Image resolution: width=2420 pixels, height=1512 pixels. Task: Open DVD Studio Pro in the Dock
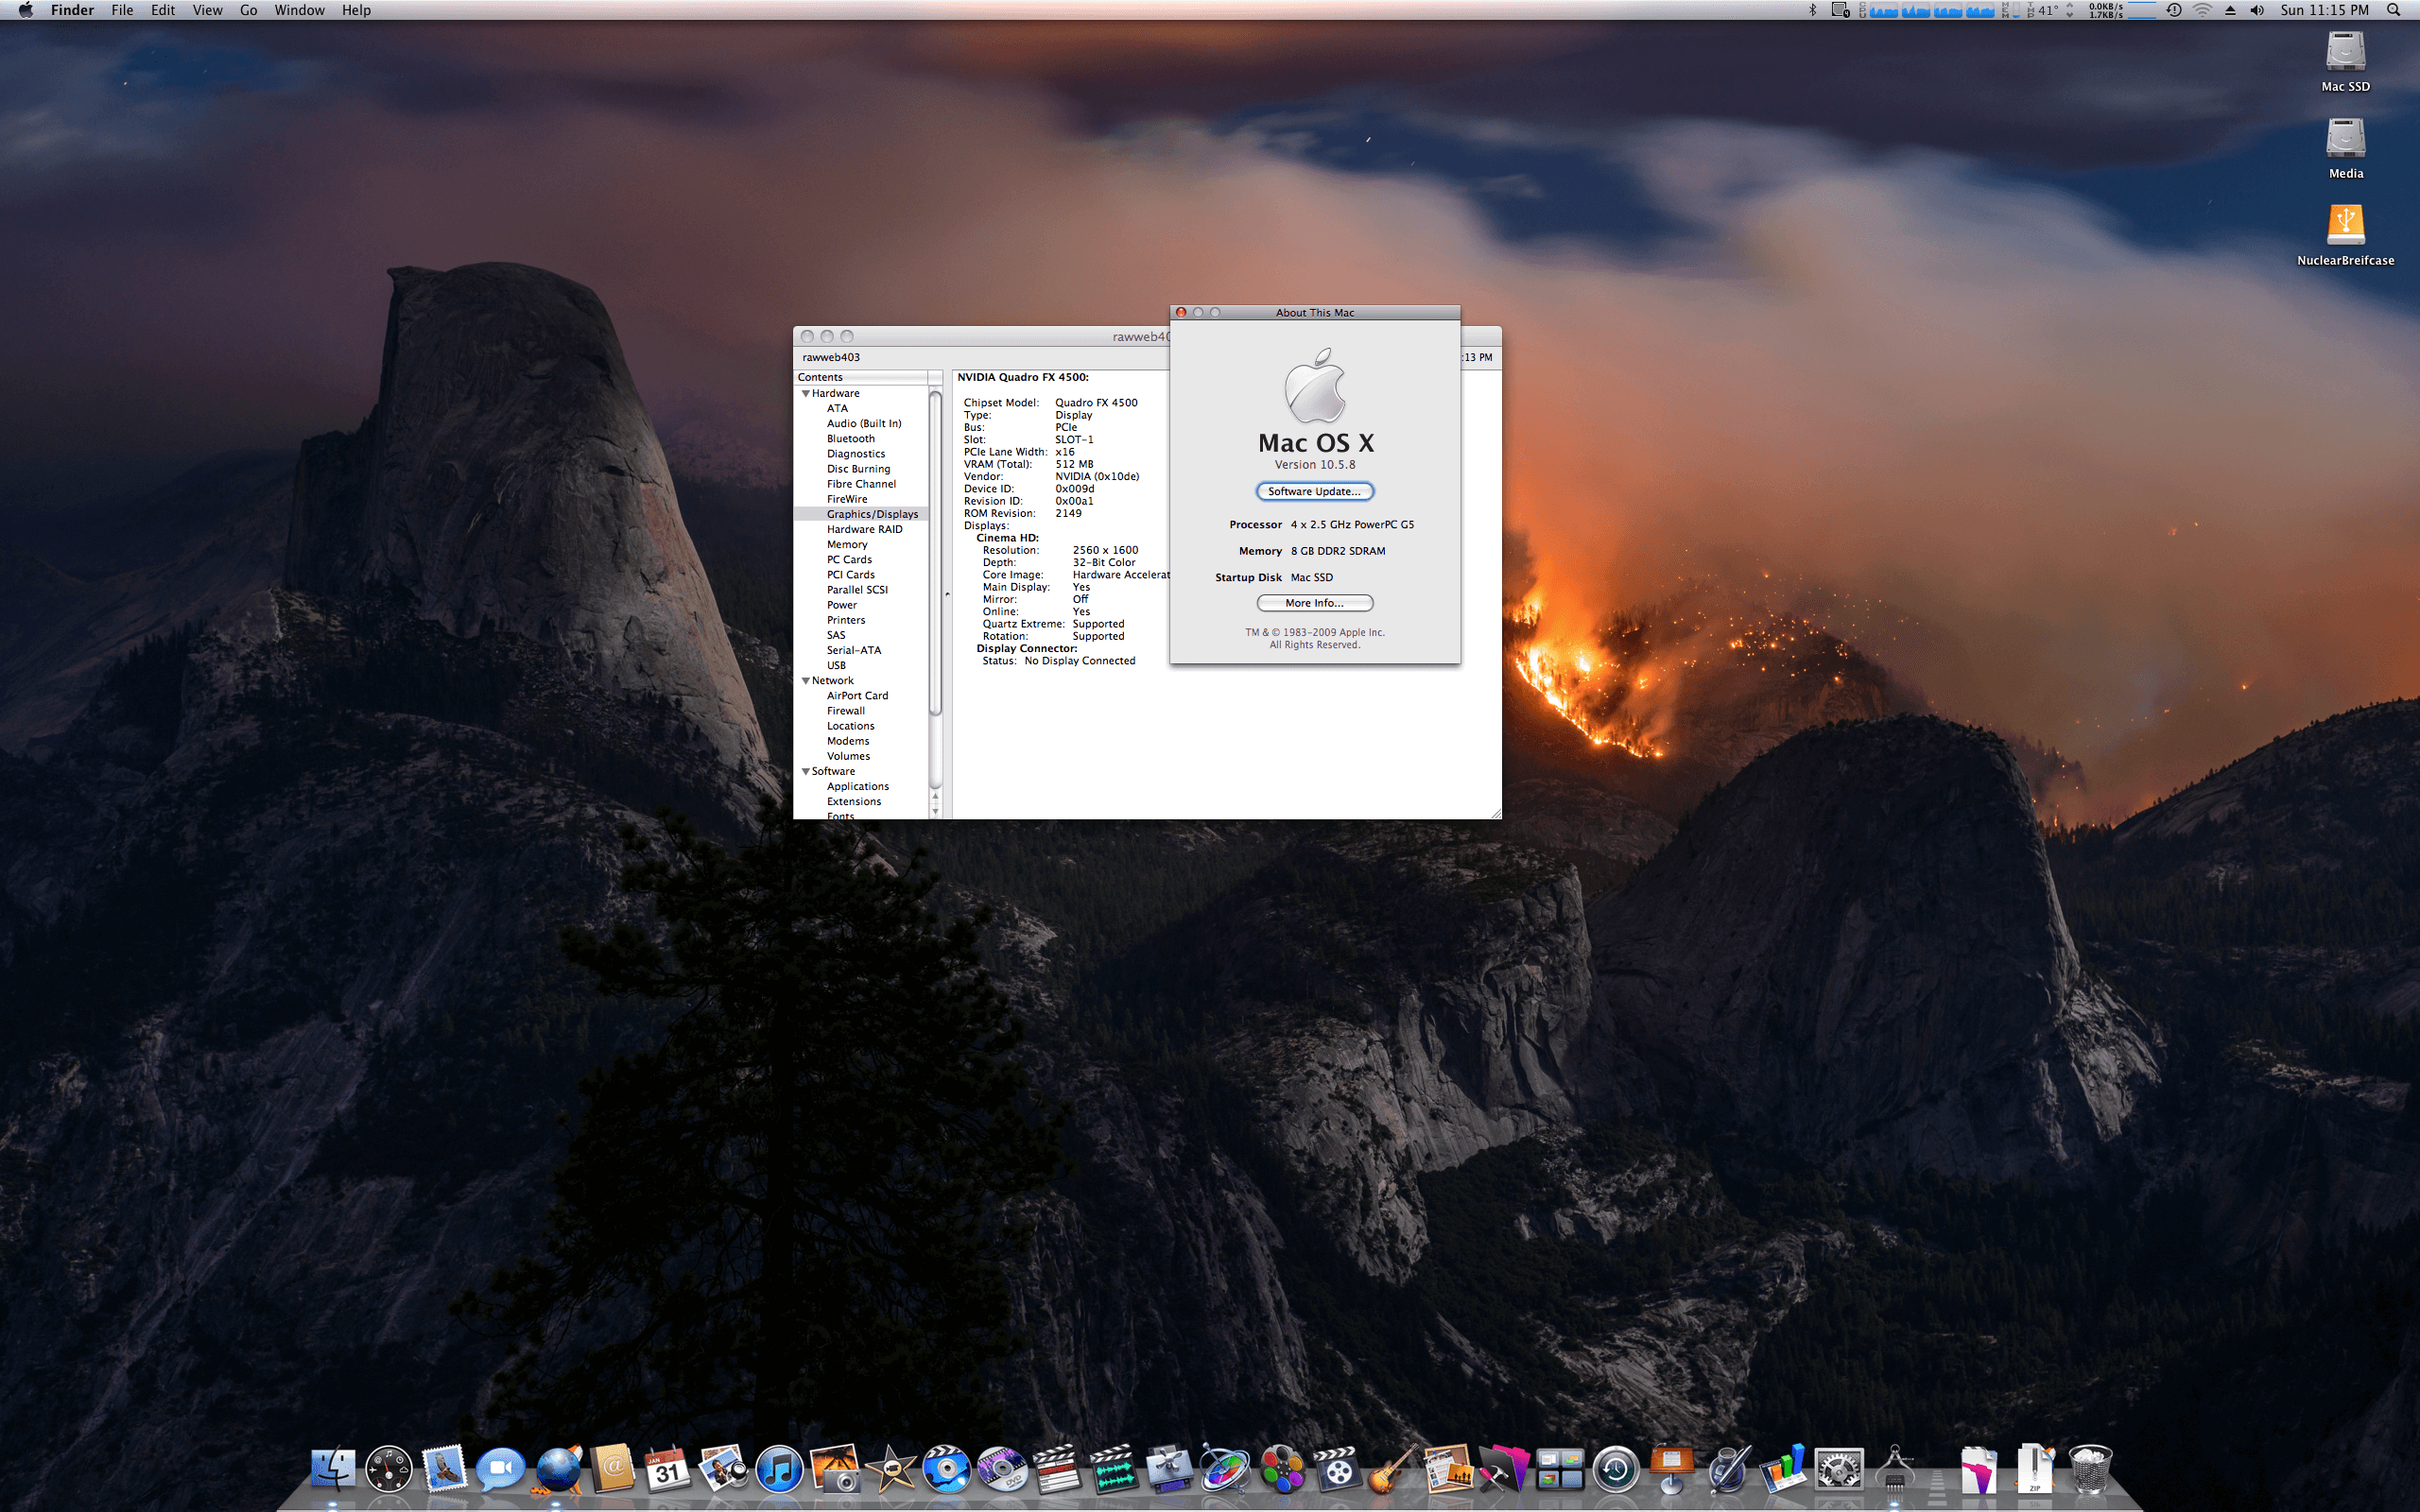[1002, 1469]
